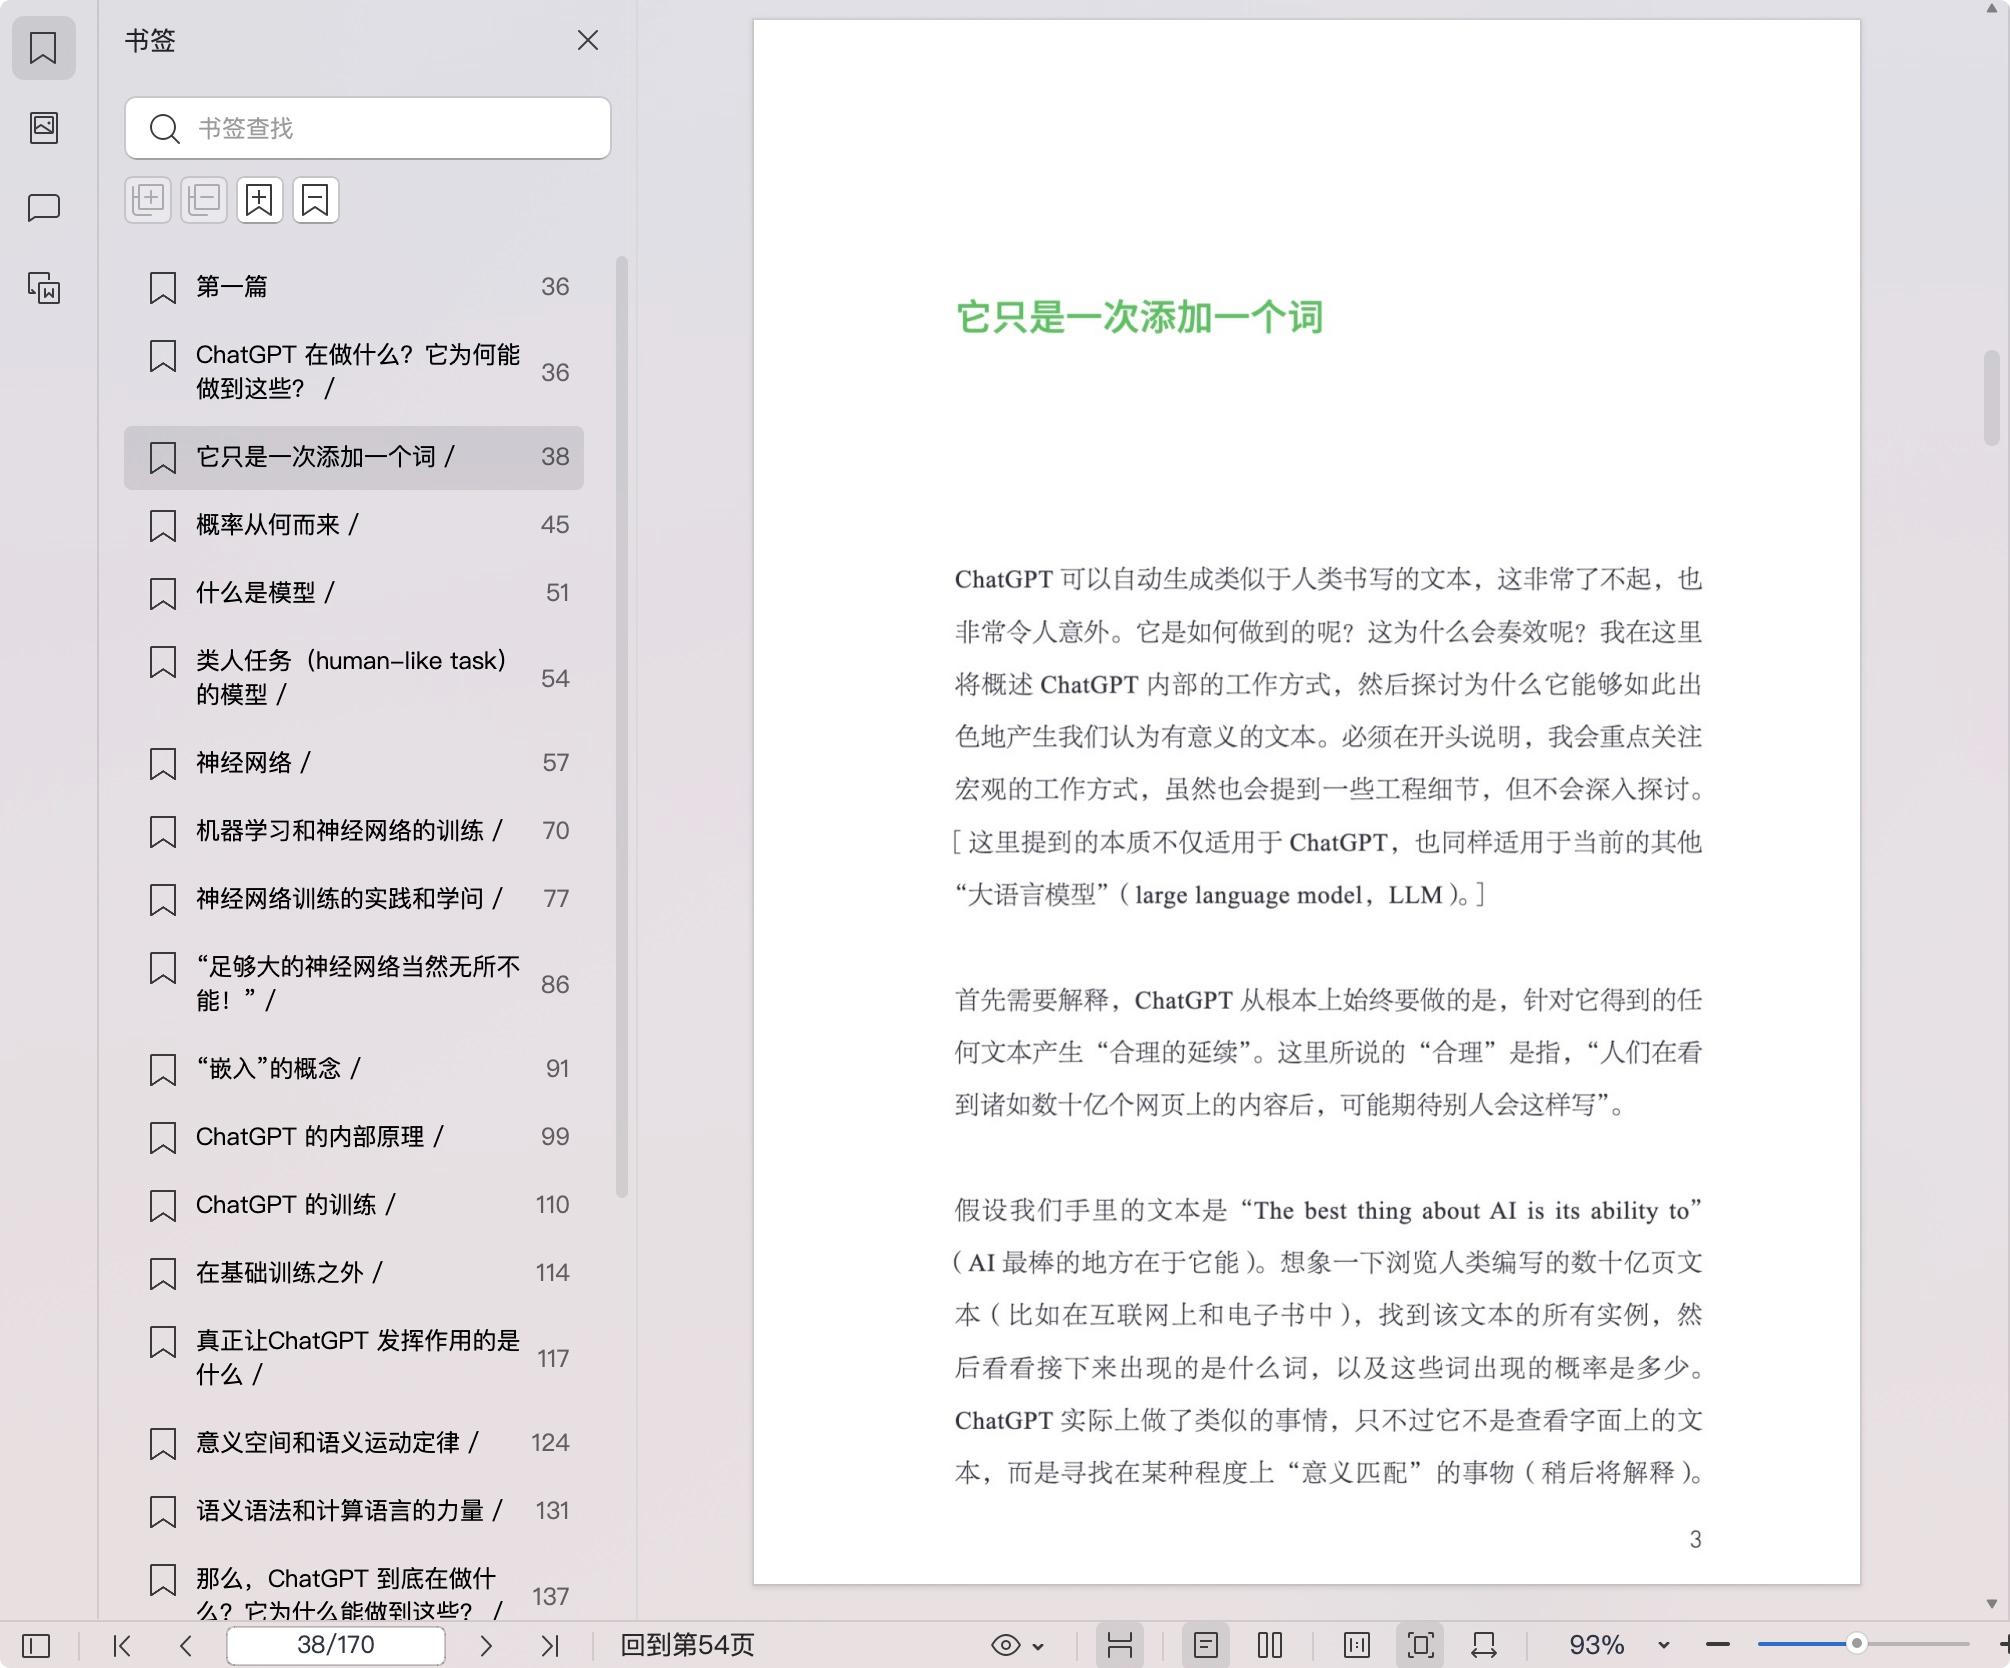This screenshot has height=1668, width=2010.
Task: Select single page view icon
Action: 1206,1645
